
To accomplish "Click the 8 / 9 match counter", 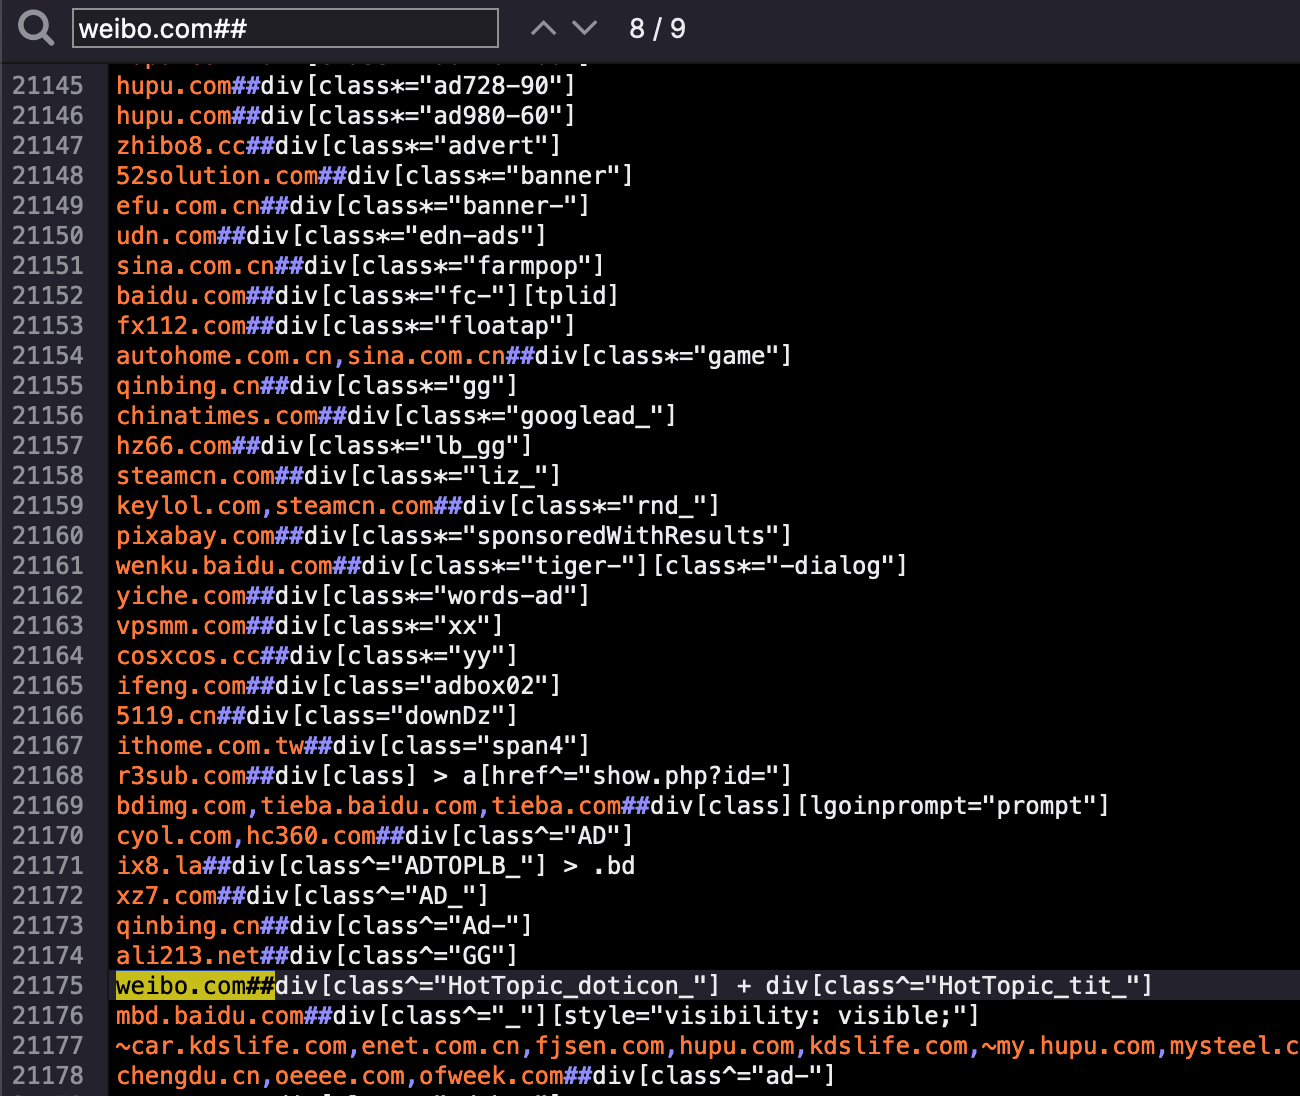I will (x=657, y=28).
